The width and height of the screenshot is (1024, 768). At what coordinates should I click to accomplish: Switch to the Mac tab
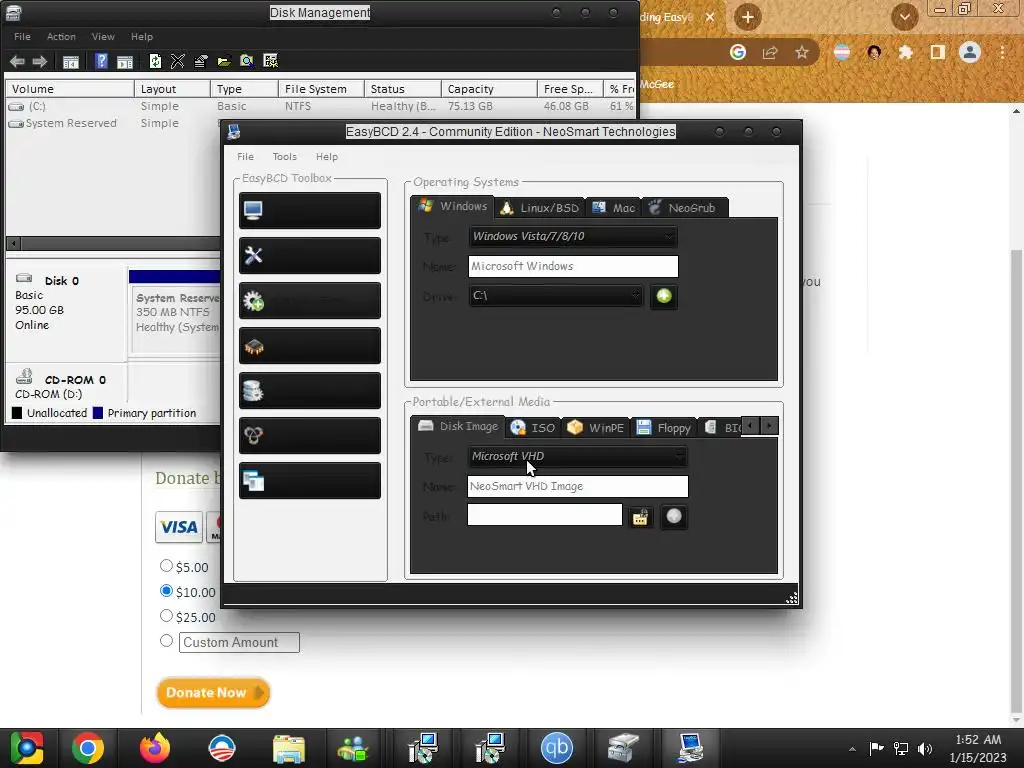(614, 208)
